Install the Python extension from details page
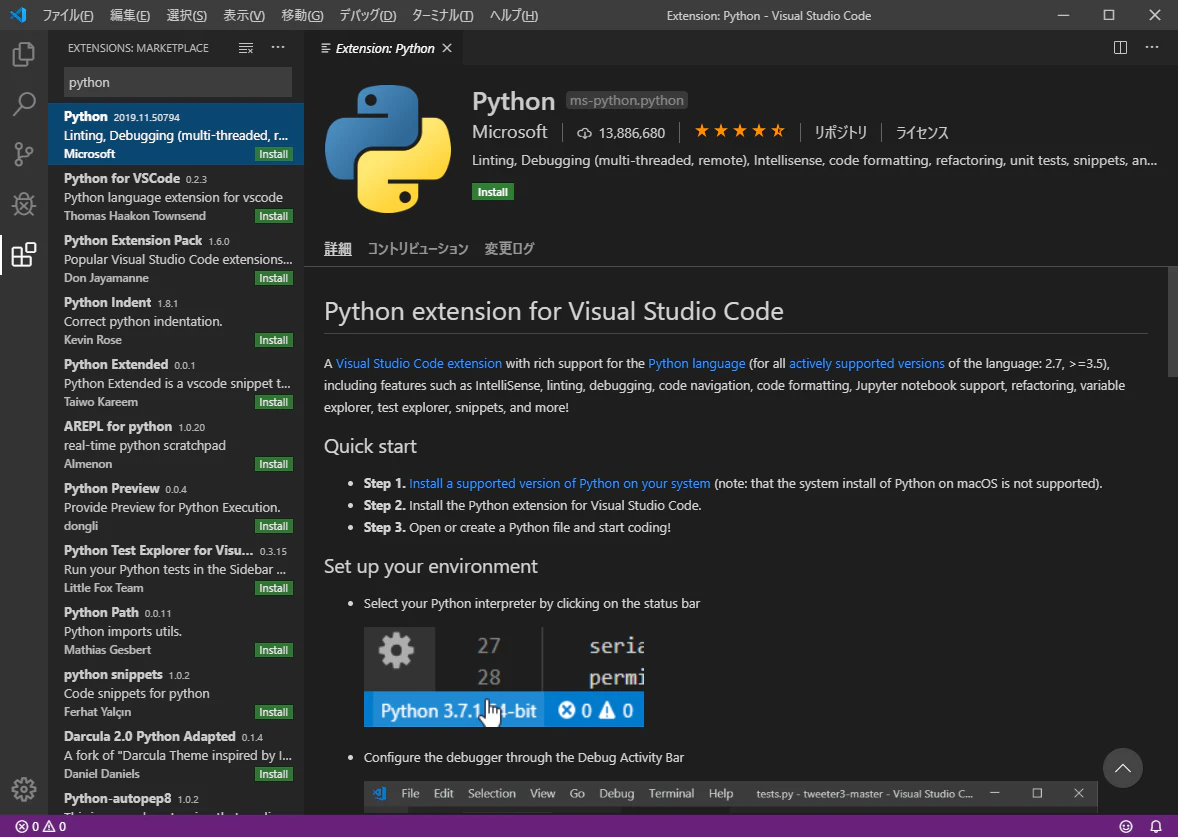This screenshot has height=837, width=1178. tap(493, 192)
